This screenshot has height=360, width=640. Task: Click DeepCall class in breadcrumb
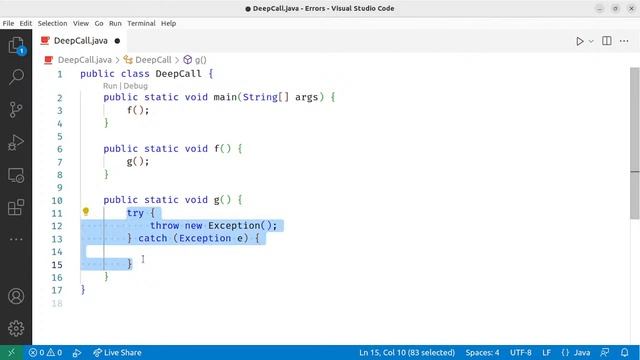click(x=153, y=60)
